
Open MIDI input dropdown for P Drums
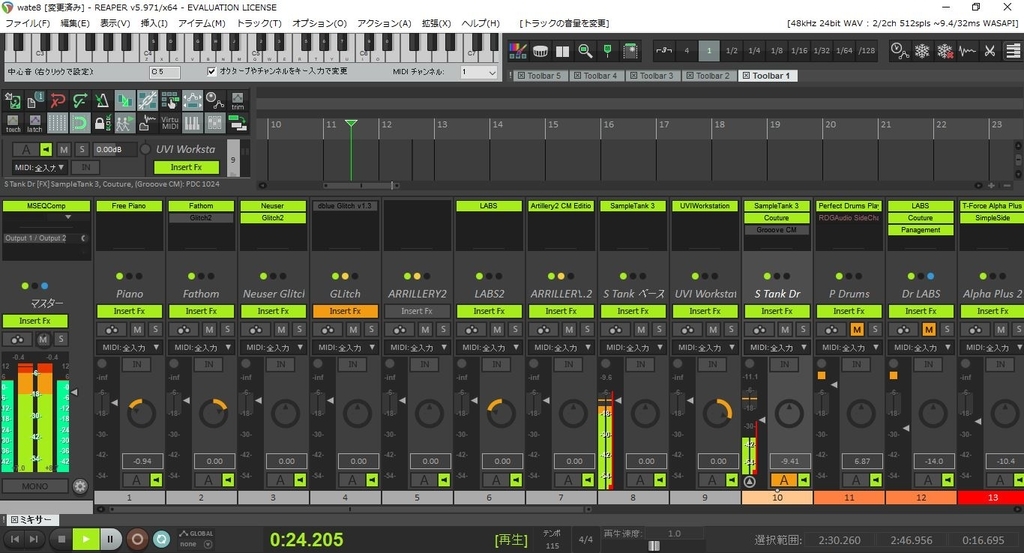849,347
